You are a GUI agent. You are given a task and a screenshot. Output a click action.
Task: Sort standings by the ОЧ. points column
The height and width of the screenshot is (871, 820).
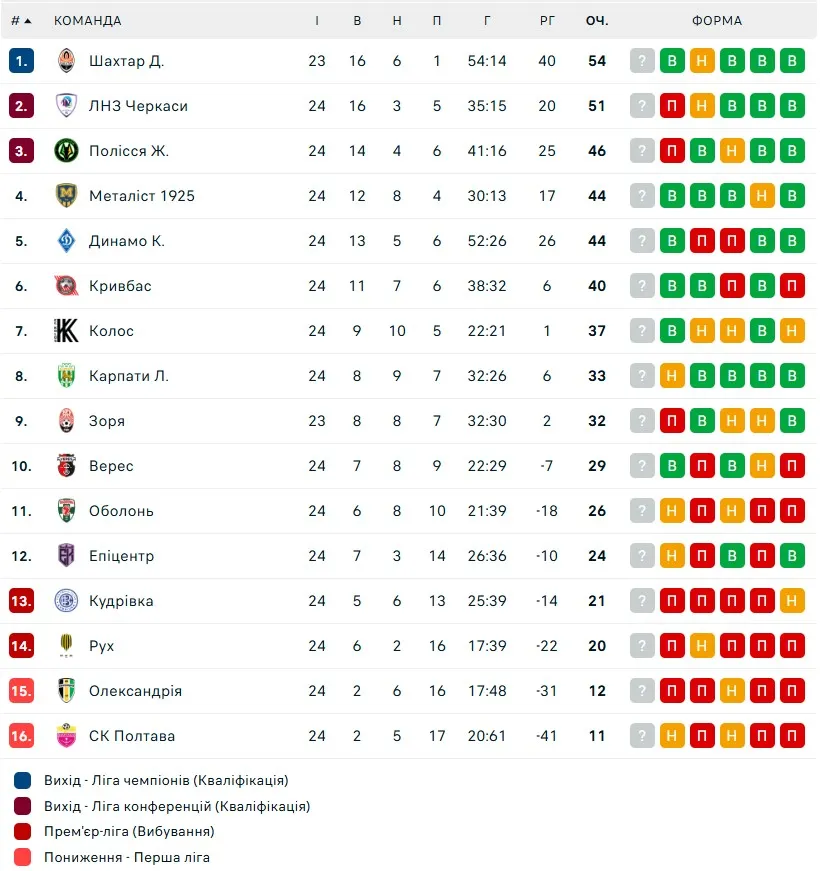click(x=597, y=21)
